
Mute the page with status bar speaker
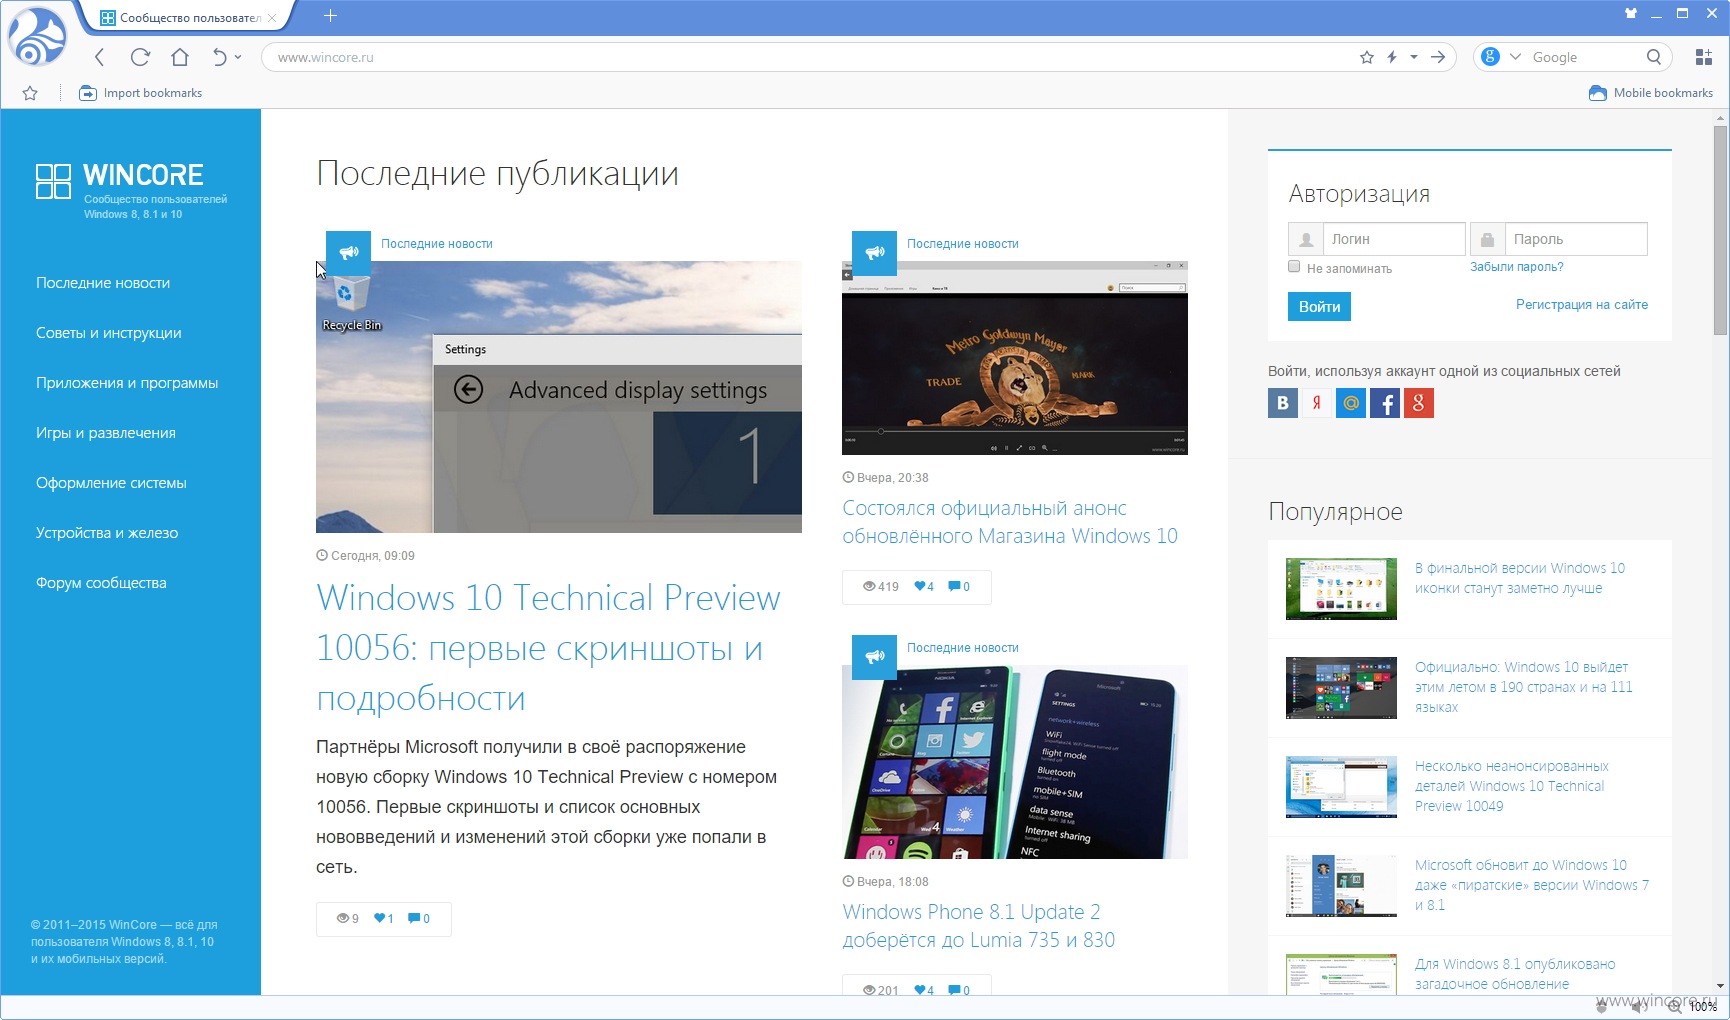1641,1007
